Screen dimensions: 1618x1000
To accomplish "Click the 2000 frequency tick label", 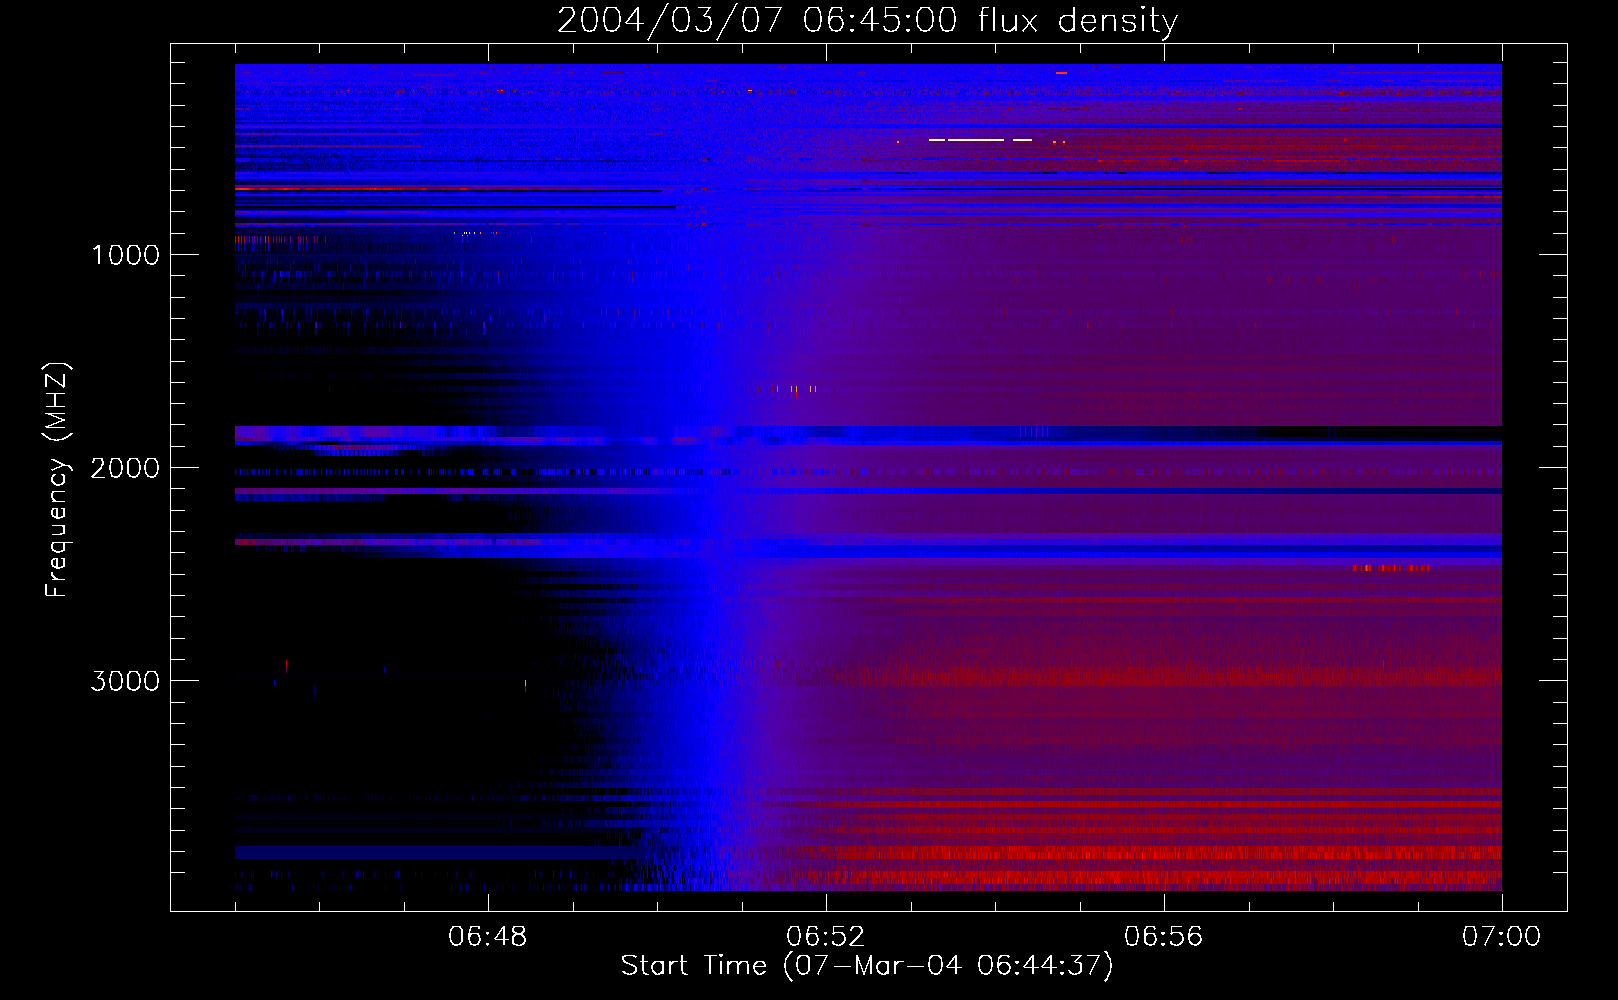I will point(125,468).
